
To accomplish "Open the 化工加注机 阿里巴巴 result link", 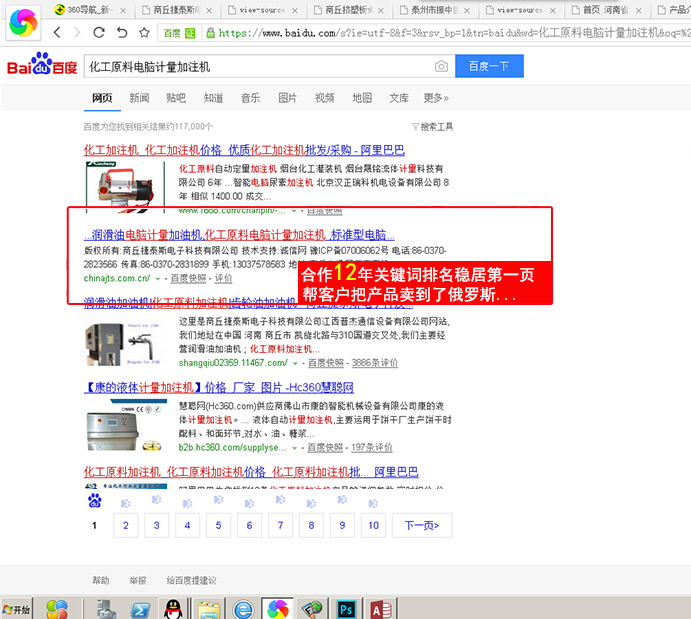I will 244,150.
